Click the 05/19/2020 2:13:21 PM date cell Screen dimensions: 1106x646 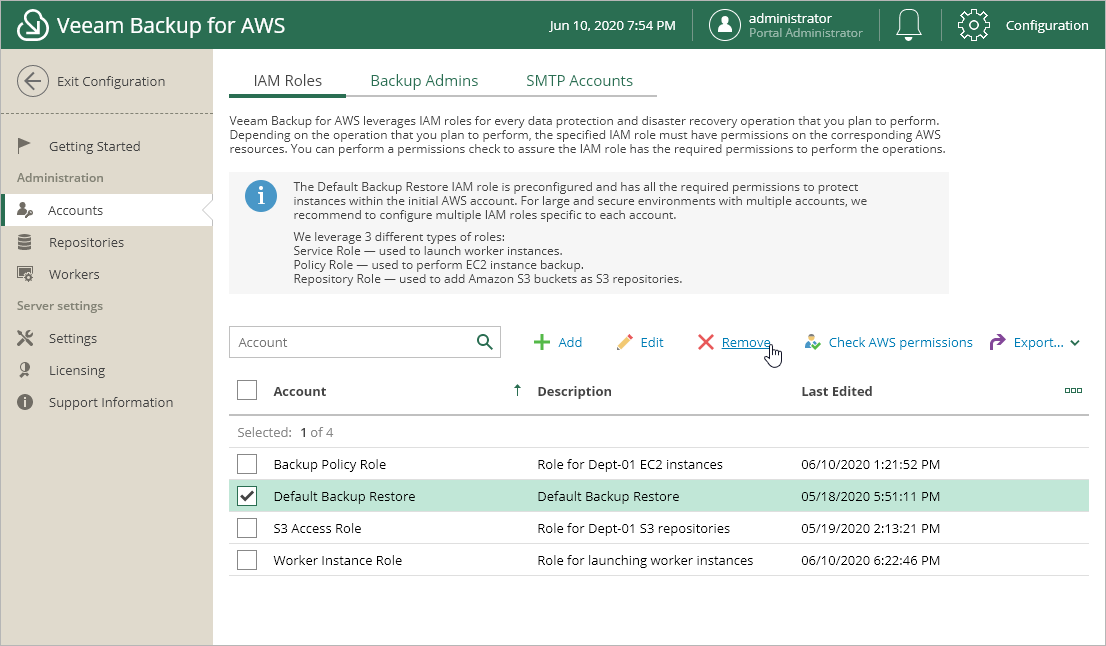[870, 528]
